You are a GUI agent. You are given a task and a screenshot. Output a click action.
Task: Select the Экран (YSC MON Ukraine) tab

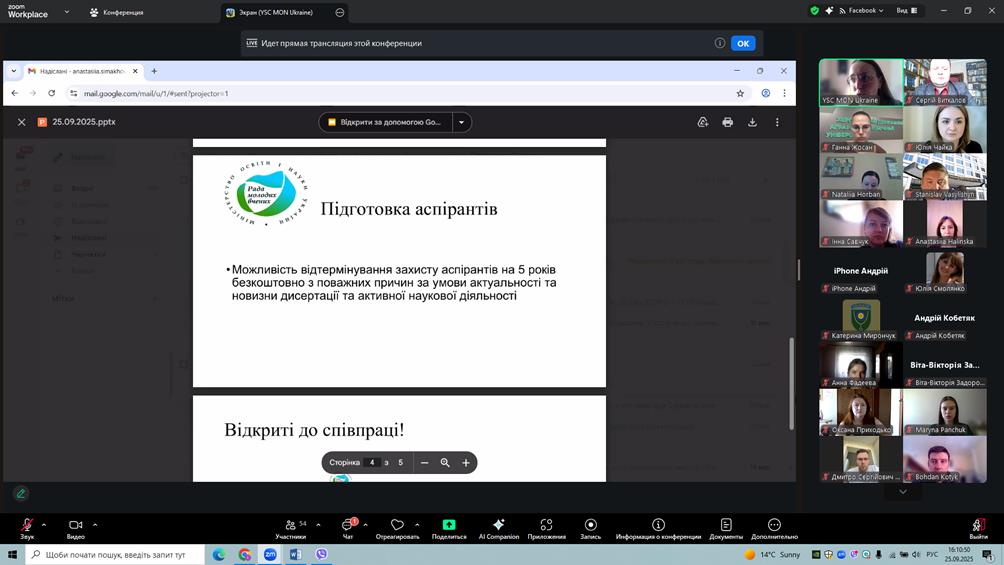tap(270, 13)
